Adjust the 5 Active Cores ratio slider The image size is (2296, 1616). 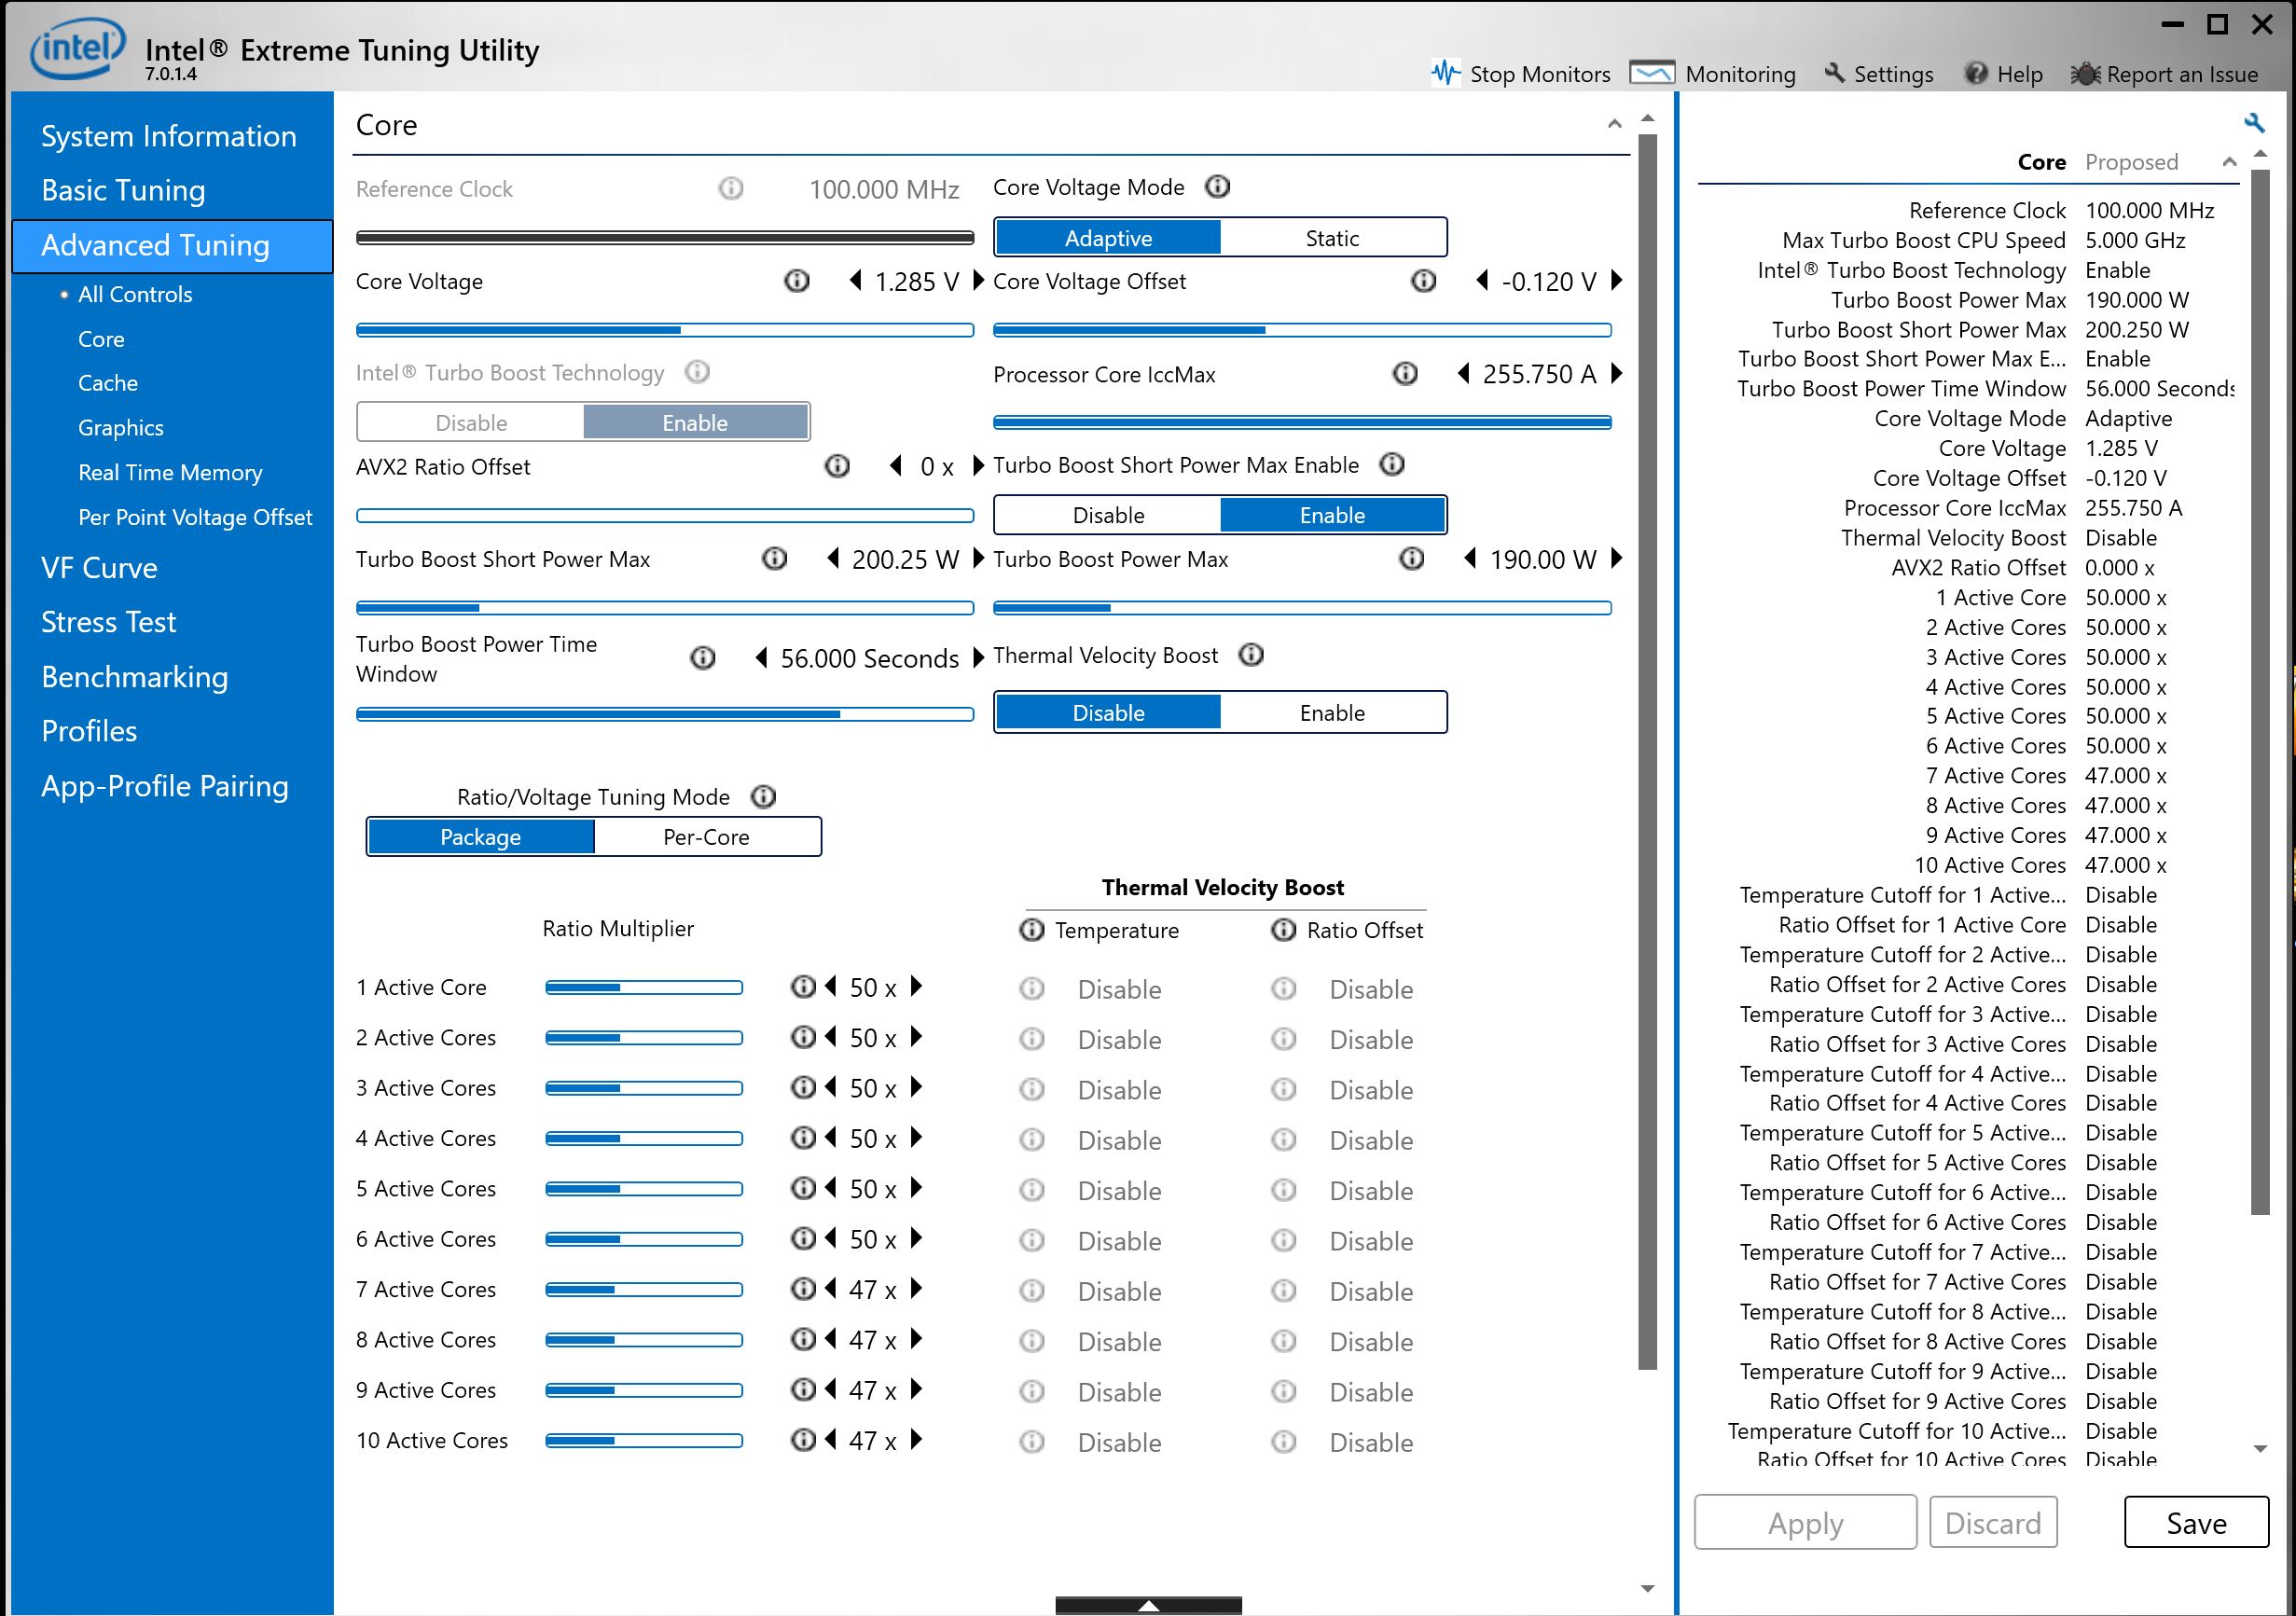pos(644,1189)
